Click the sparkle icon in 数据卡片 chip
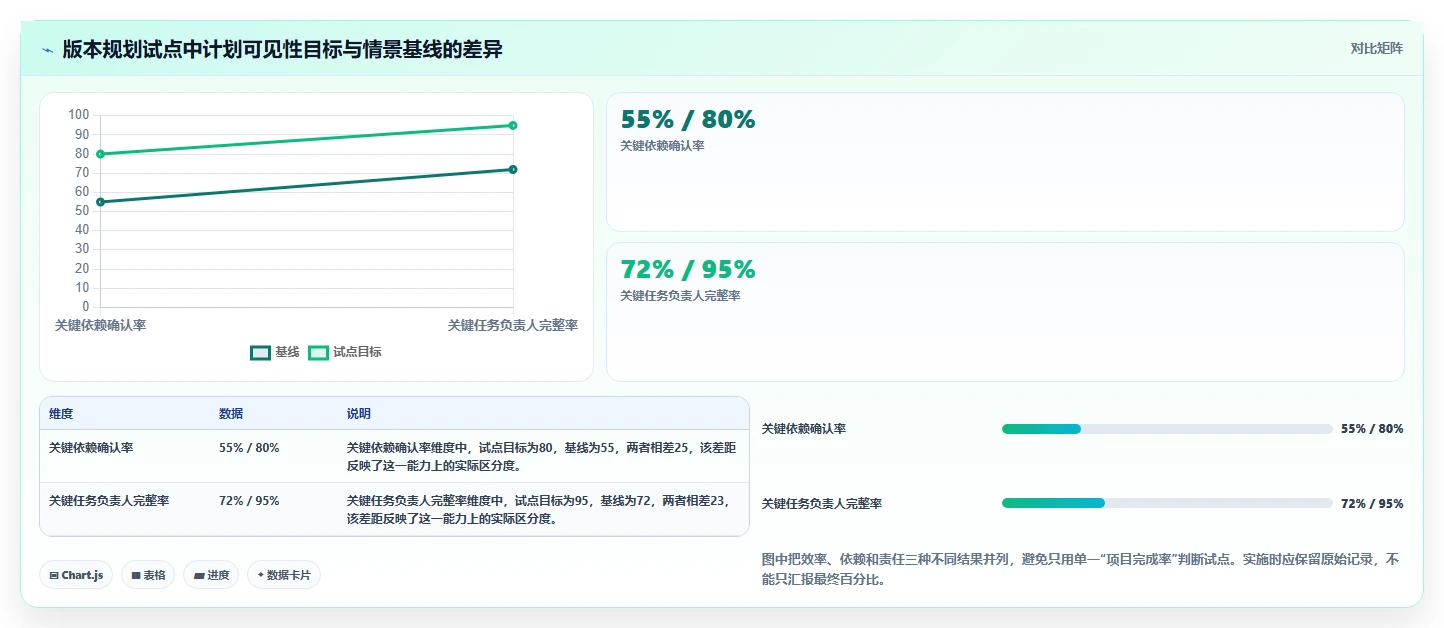The height and width of the screenshot is (628, 1444). [260, 575]
